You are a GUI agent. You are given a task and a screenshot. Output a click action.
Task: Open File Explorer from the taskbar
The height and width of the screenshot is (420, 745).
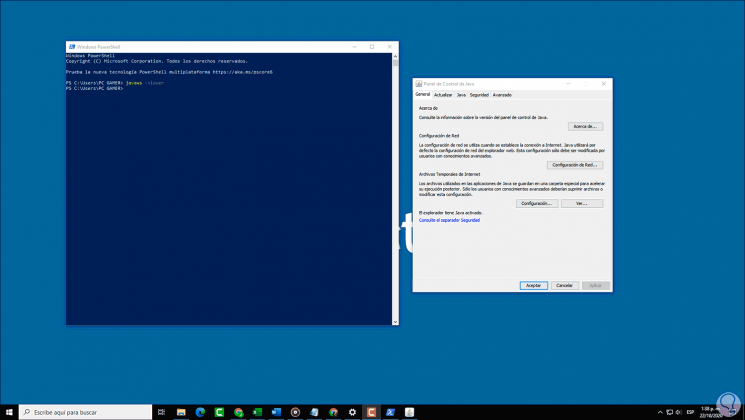(181, 412)
